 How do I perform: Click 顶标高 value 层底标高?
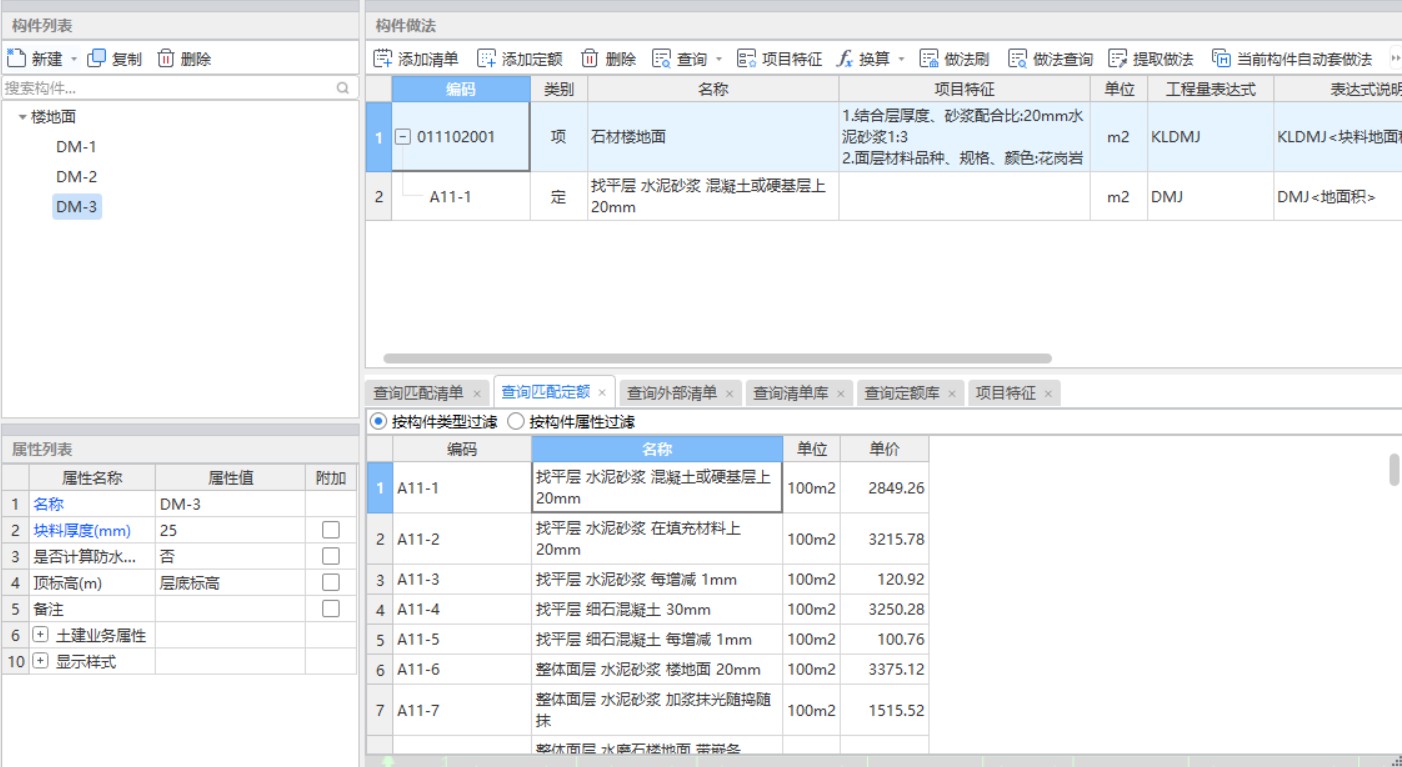pos(230,582)
